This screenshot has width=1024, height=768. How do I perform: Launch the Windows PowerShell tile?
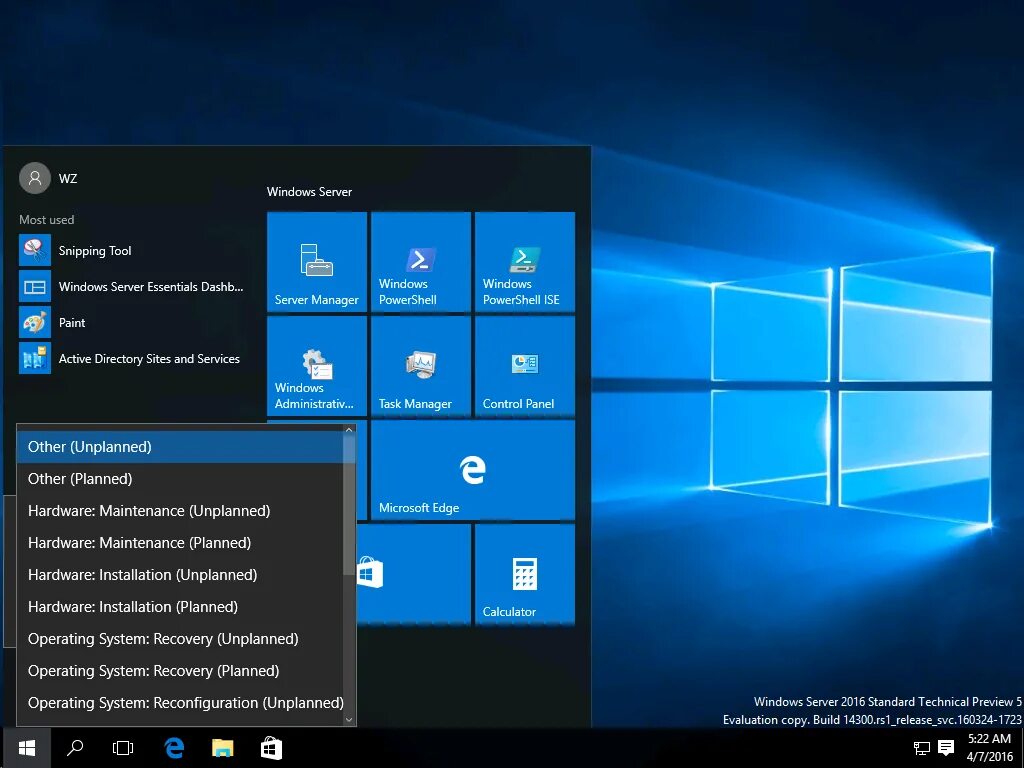pyautogui.click(x=421, y=261)
